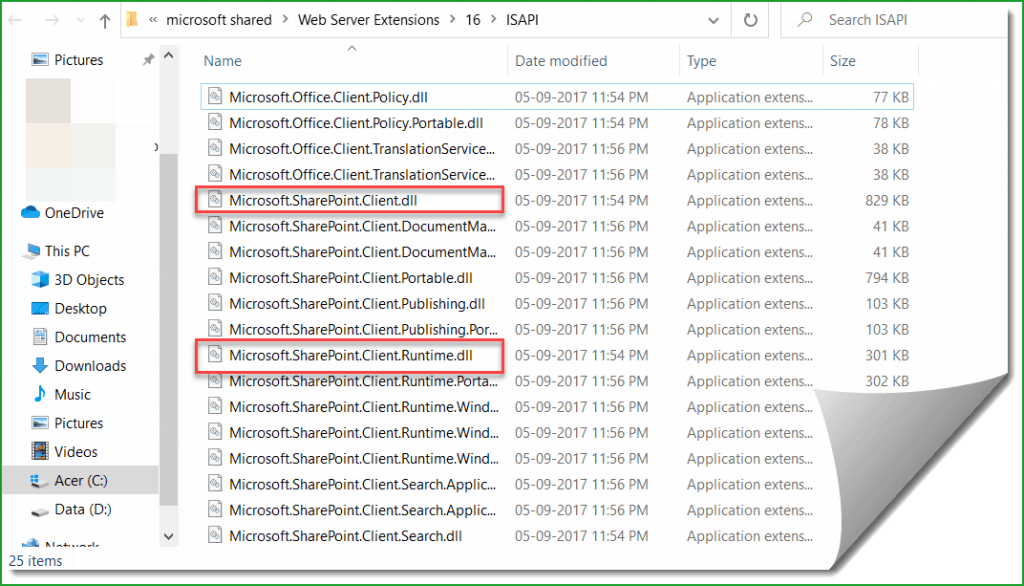Click the Data (D:) drive icon

[x=40, y=512]
